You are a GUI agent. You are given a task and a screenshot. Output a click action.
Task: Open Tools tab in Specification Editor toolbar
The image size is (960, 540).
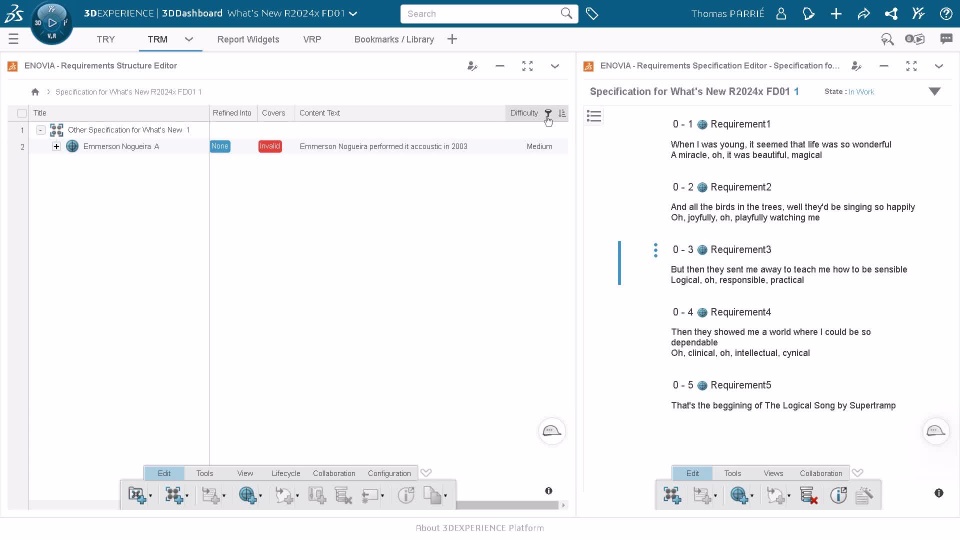[x=732, y=473]
